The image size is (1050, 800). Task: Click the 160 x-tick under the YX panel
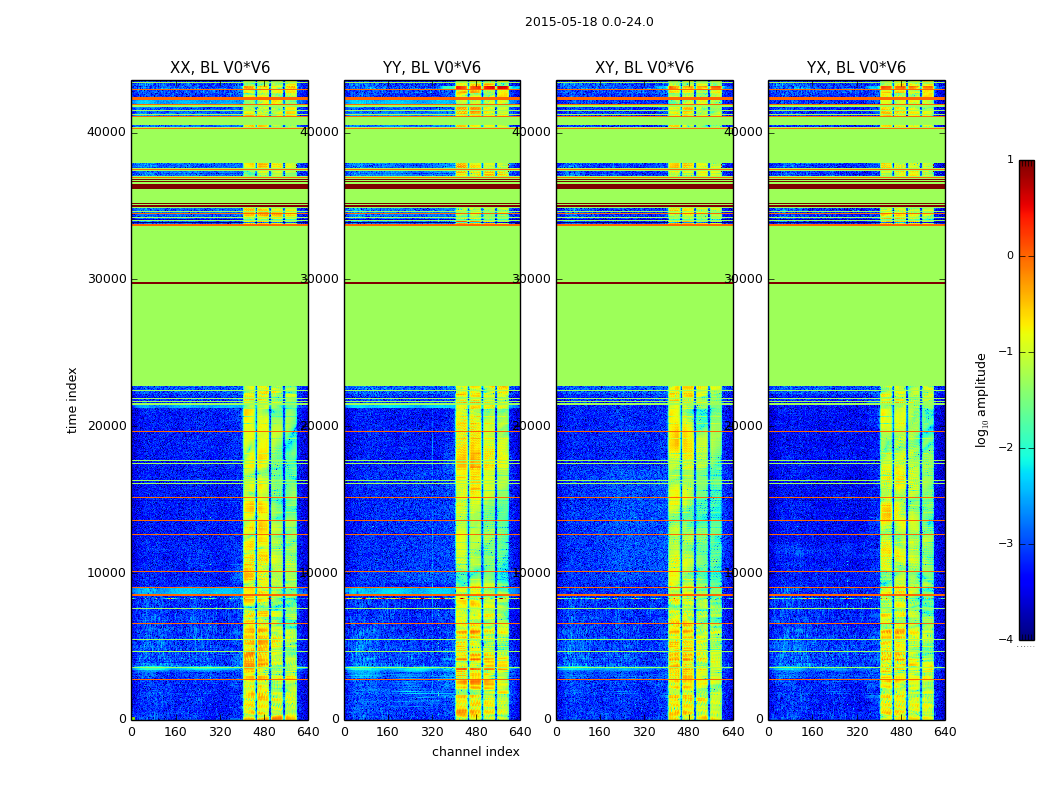click(x=812, y=732)
